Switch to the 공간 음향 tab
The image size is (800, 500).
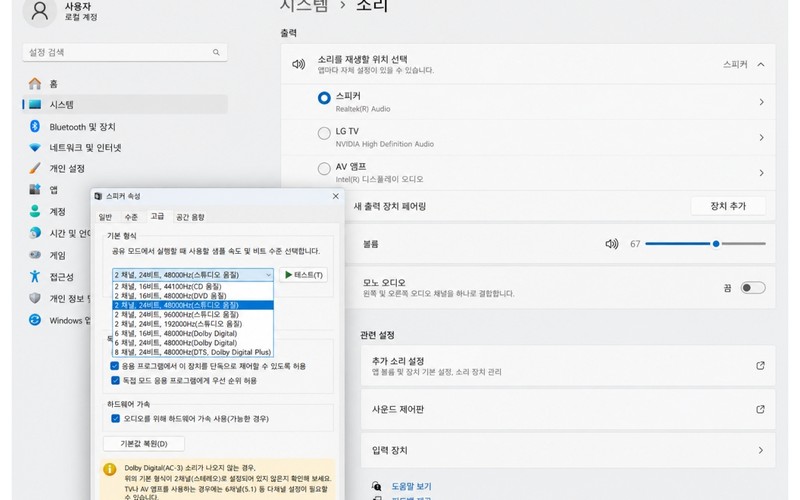pyautogui.click(x=190, y=217)
